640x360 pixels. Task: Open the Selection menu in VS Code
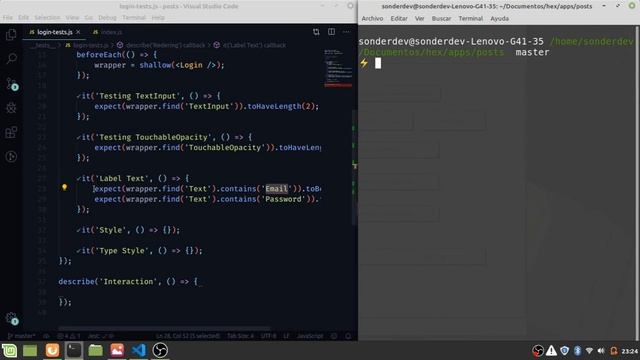pos(47,18)
